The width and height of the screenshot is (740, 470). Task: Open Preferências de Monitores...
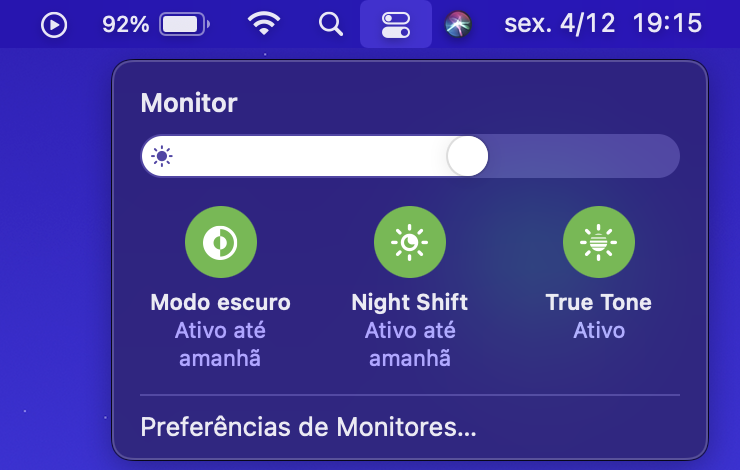pyautogui.click(x=309, y=427)
